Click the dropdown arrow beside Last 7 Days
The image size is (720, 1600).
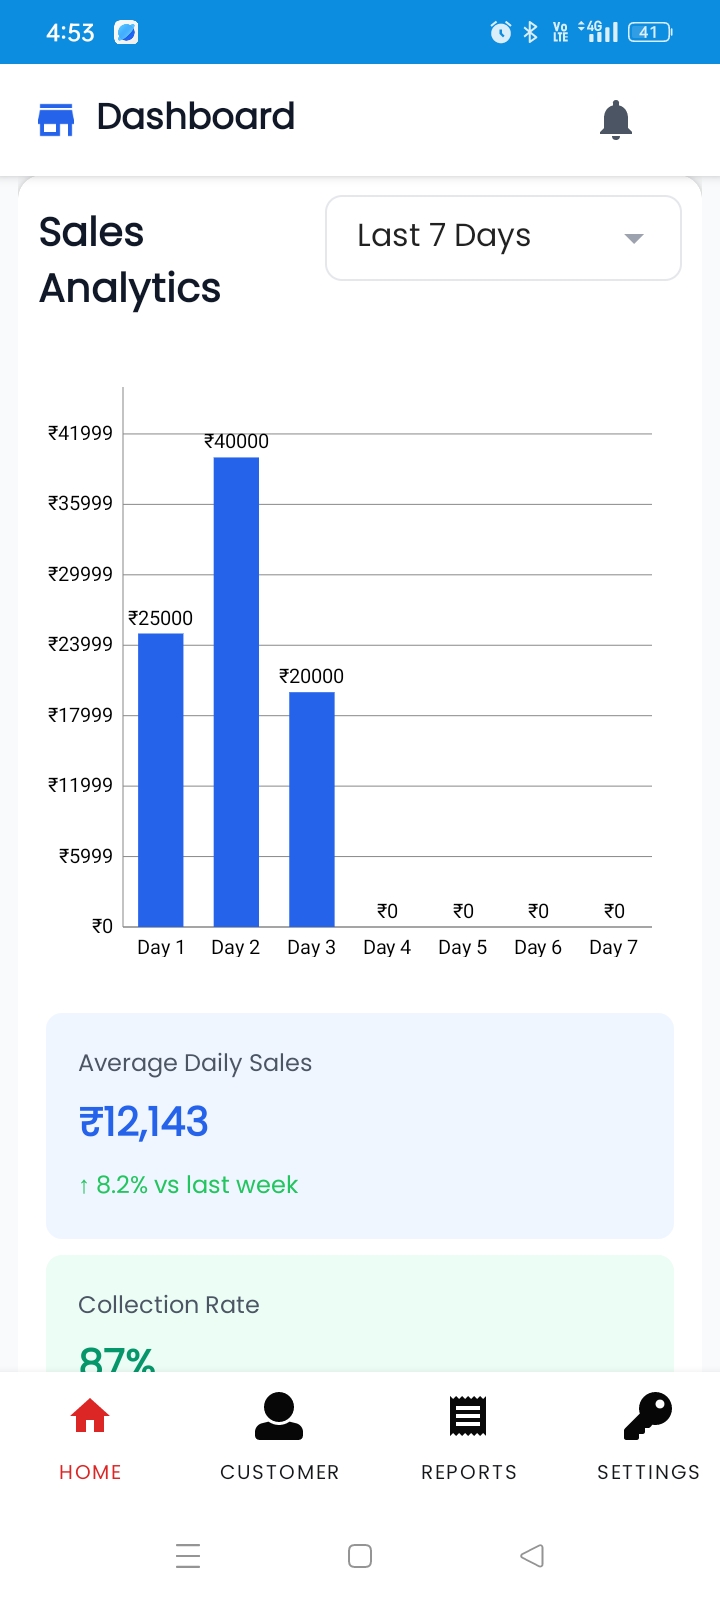click(x=633, y=238)
